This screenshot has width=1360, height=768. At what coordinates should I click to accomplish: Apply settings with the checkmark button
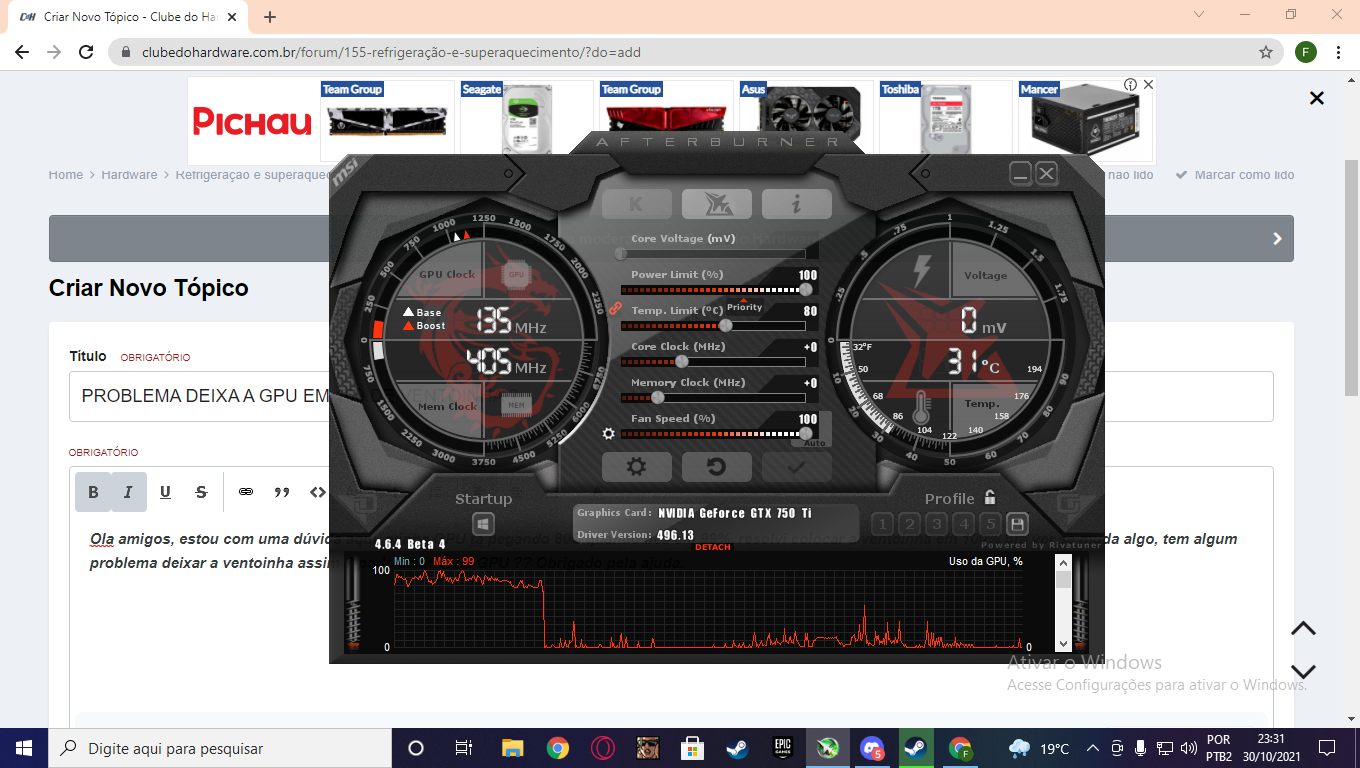tap(797, 467)
